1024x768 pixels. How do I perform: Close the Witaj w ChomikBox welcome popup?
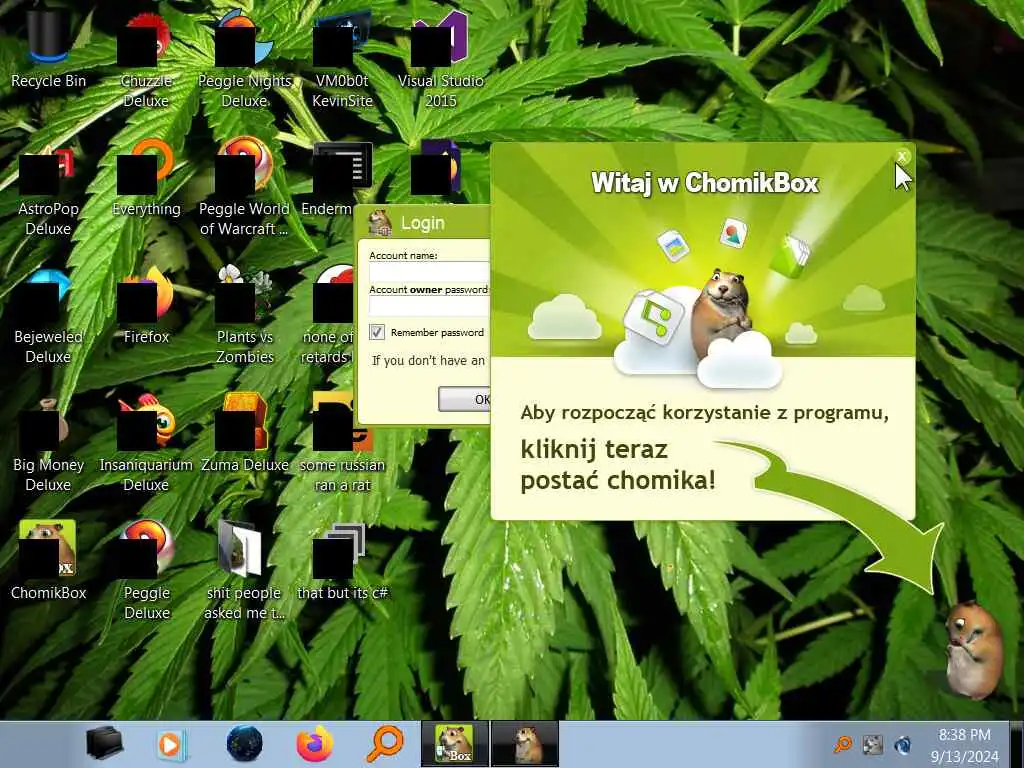point(902,156)
